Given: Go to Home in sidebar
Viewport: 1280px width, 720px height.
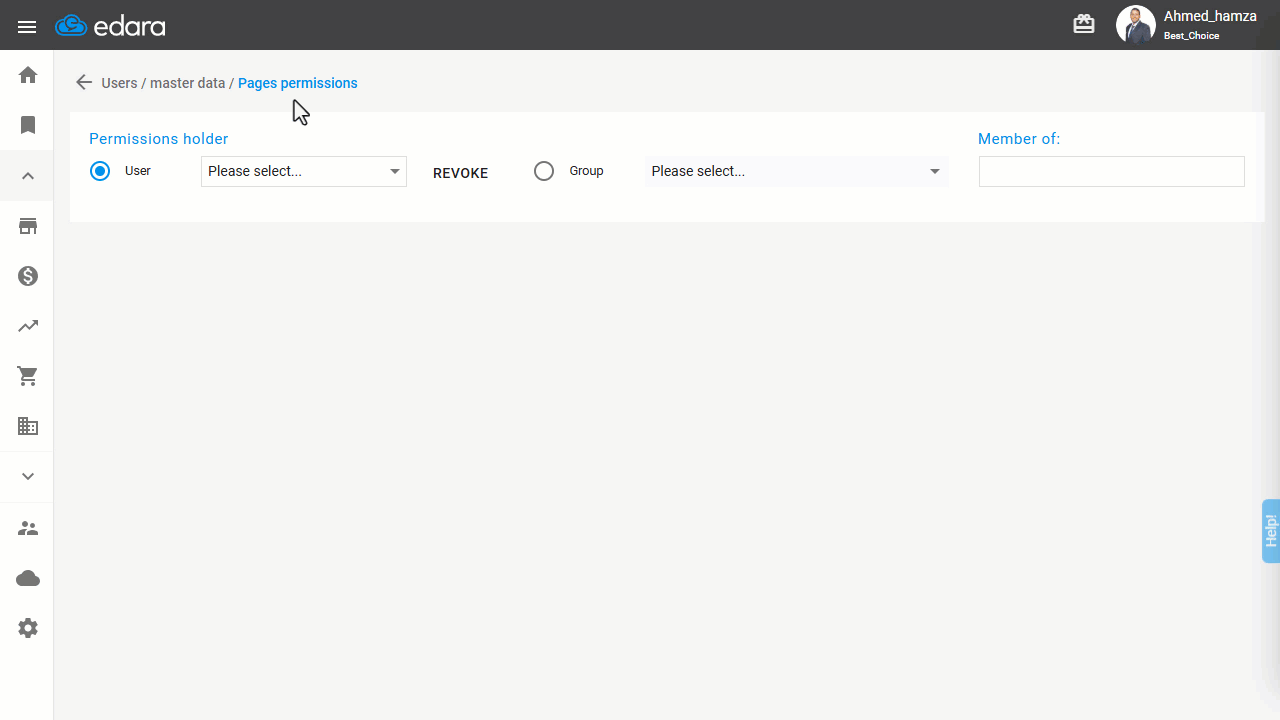Looking at the screenshot, I should click(x=28, y=75).
